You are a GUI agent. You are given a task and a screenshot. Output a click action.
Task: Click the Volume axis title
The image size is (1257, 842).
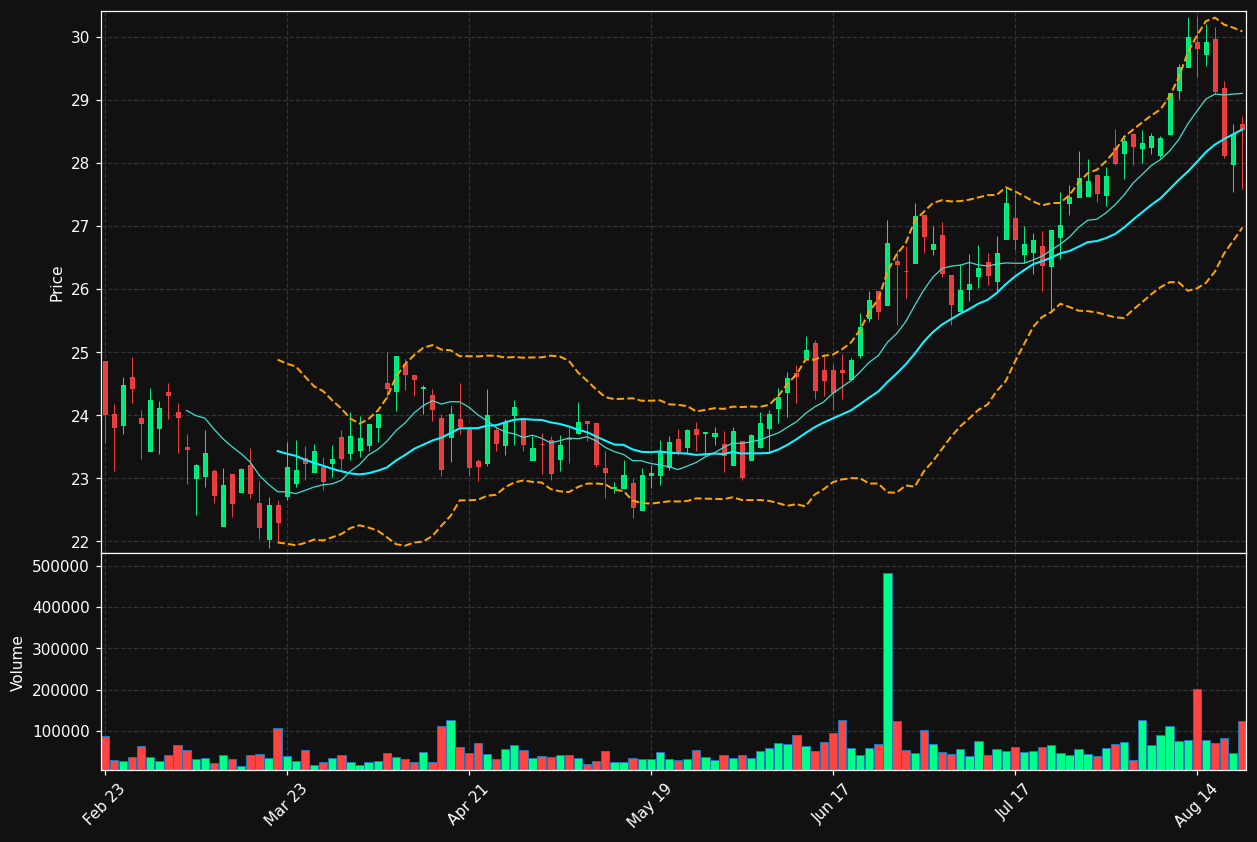[17, 663]
